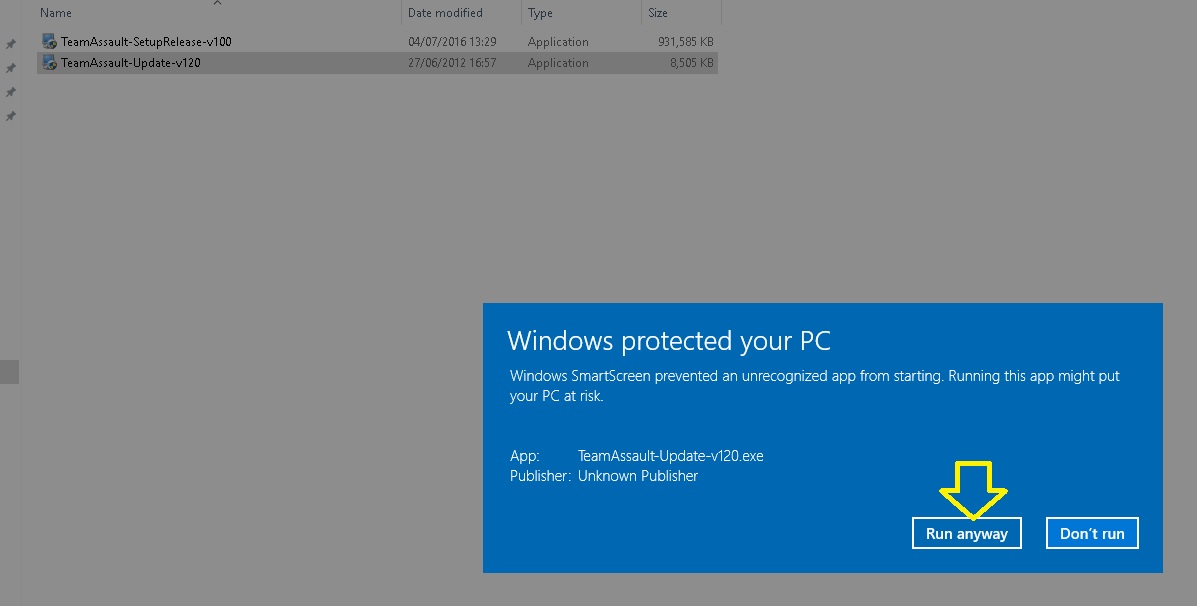
Task: Click size value 931,585 KB
Action: tap(686, 41)
